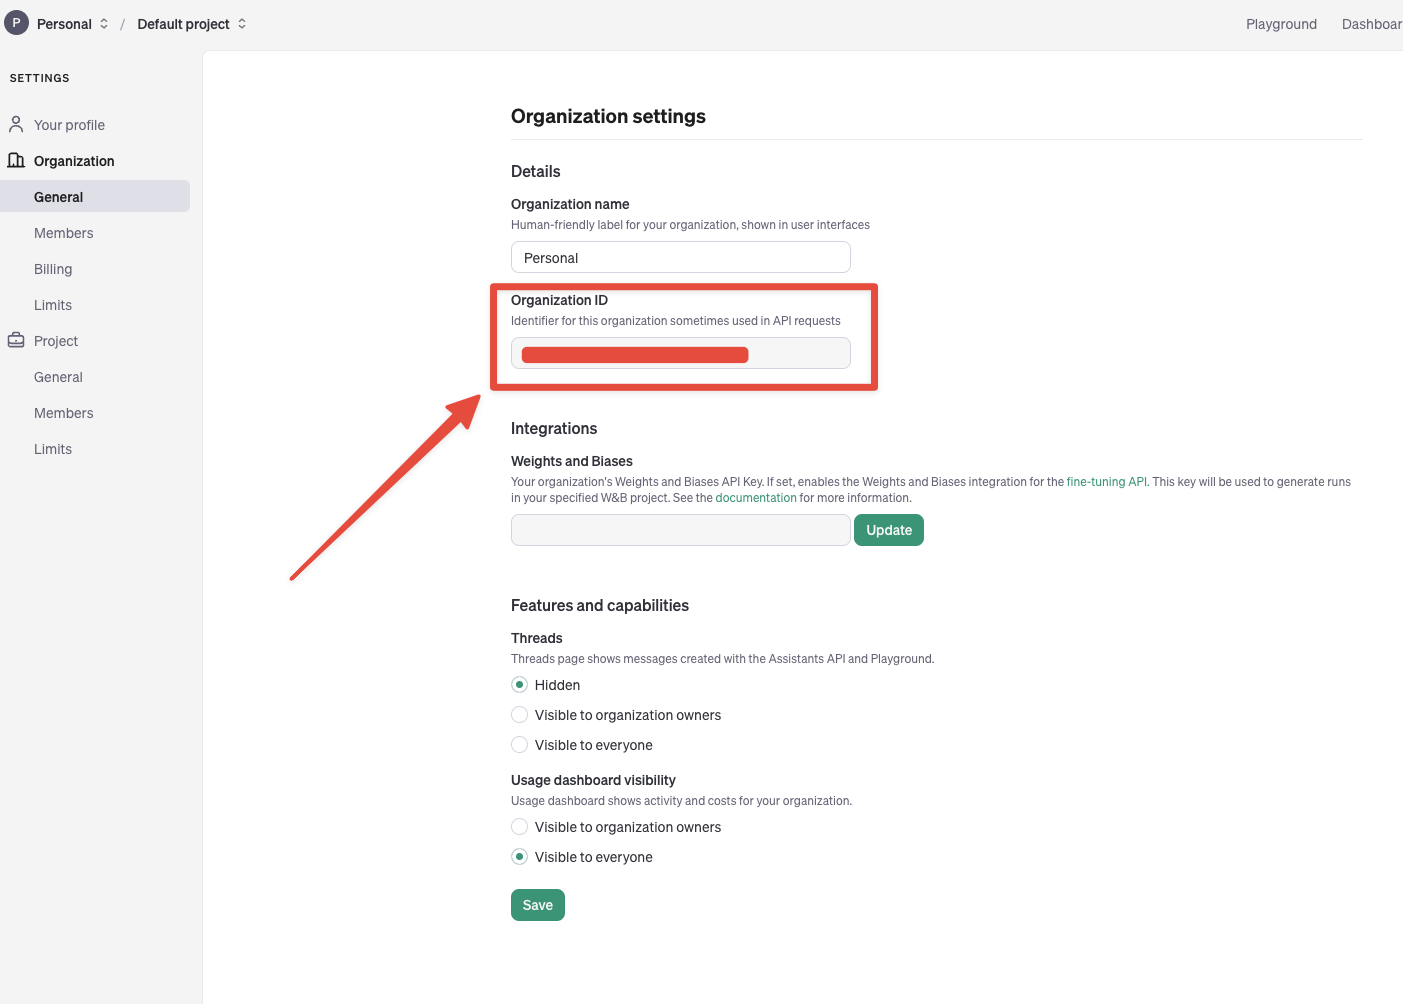Image resolution: width=1403 pixels, height=1004 pixels.
Task: Click the Your profile person icon
Action: pos(16,124)
